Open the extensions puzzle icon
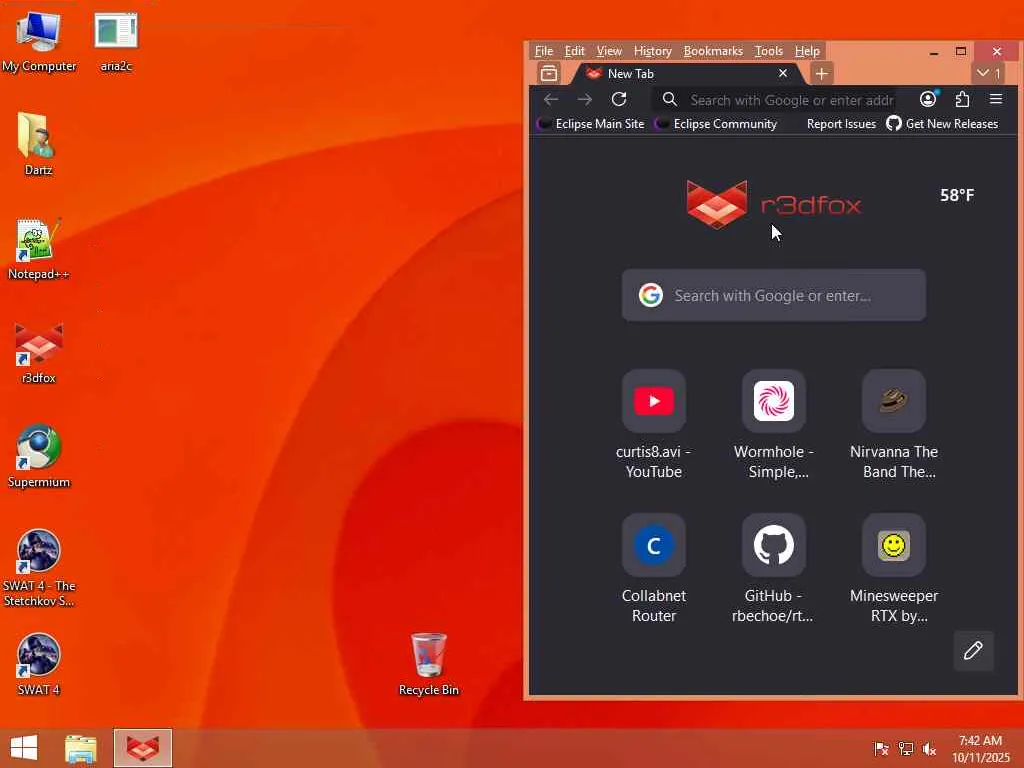 (962, 99)
